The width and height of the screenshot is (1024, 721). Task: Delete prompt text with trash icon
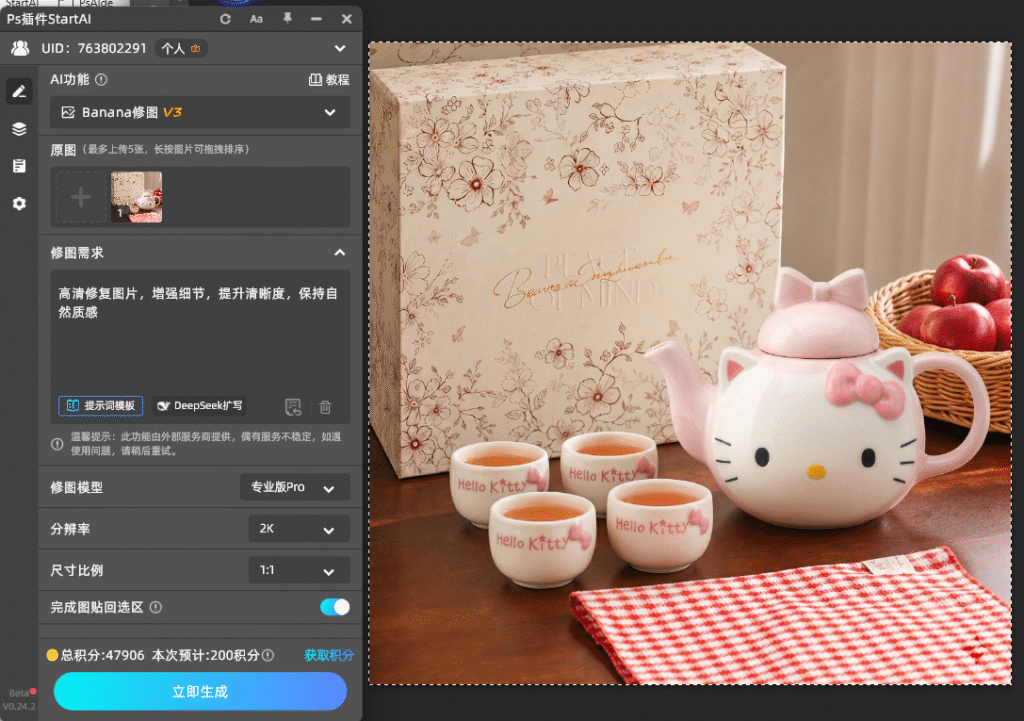coord(325,407)
